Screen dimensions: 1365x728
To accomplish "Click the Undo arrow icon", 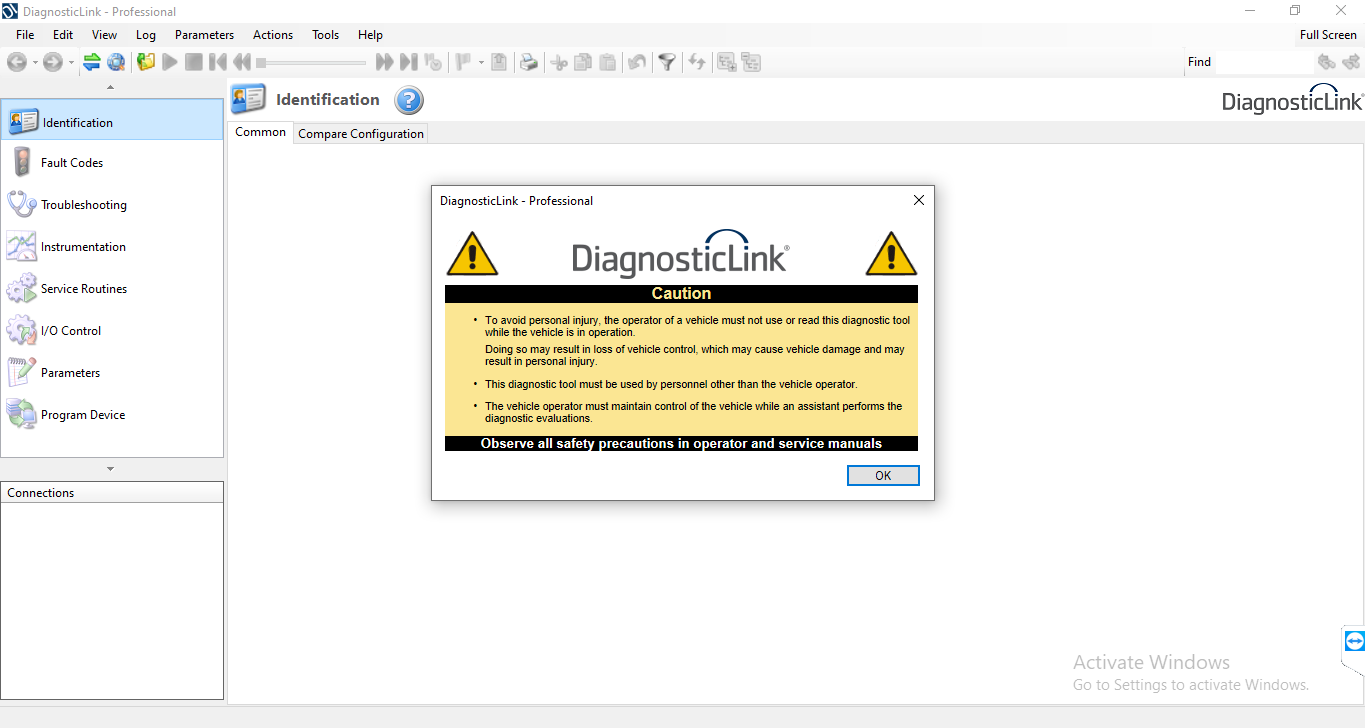I will [x=636, y=62].
